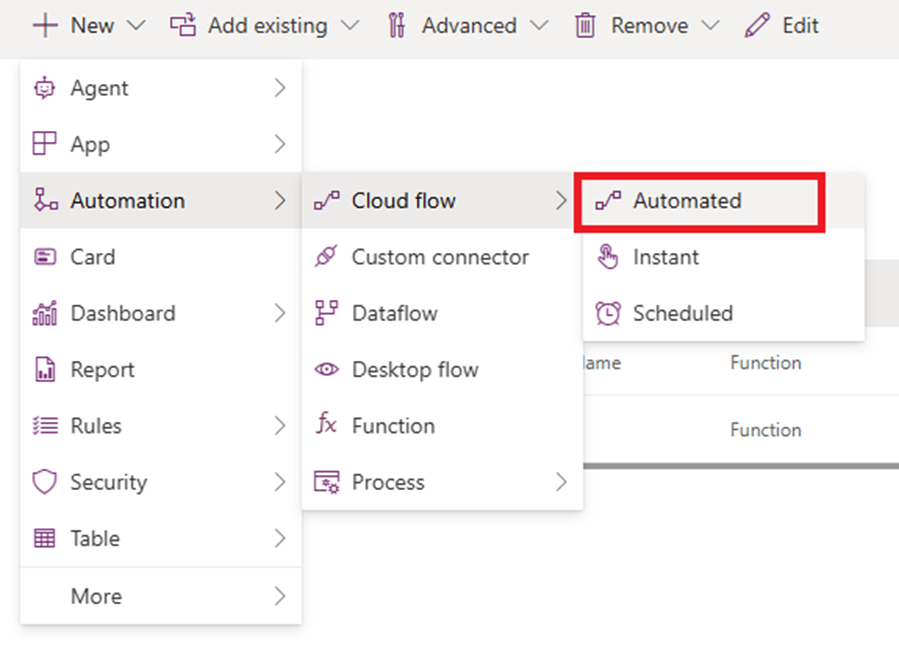
Task: Expand the Process submenu chevron
Action: point(561,482)
